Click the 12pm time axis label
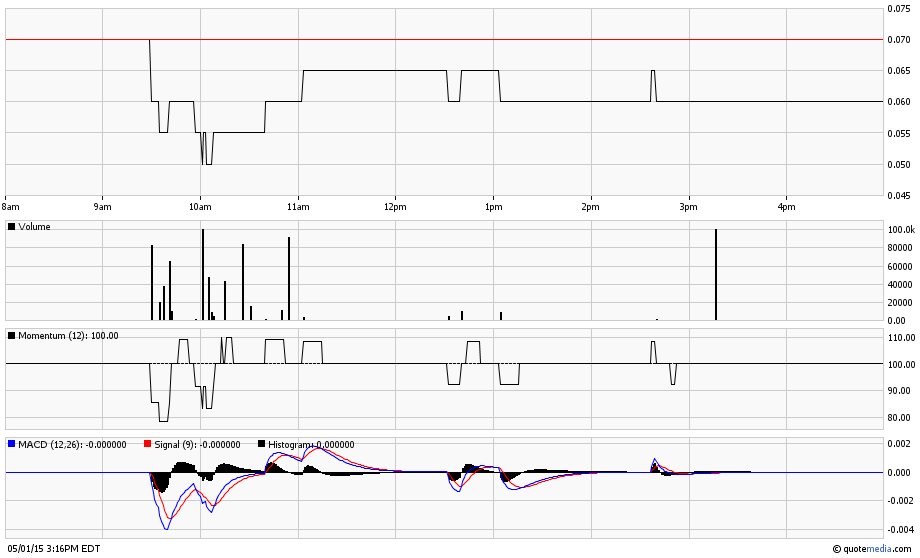This screenshot has width=920, height=558. [395, 207]
